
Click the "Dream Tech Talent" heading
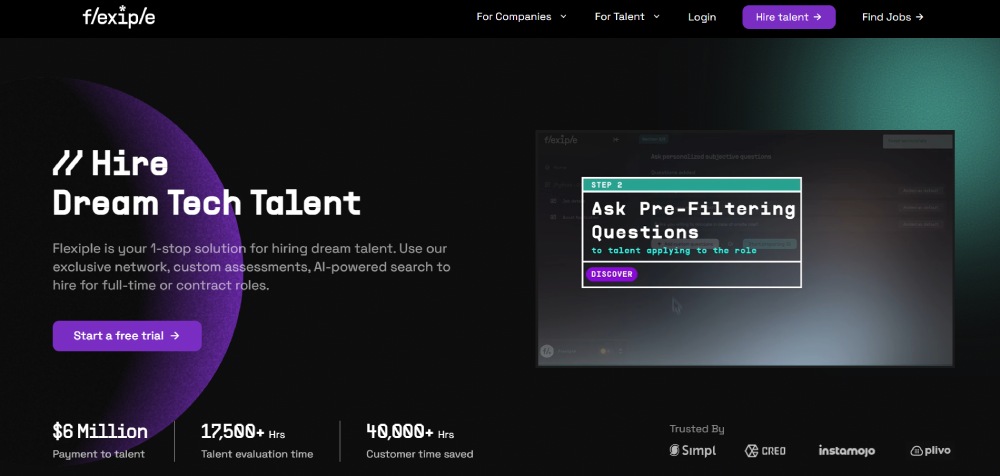[207, 204]
